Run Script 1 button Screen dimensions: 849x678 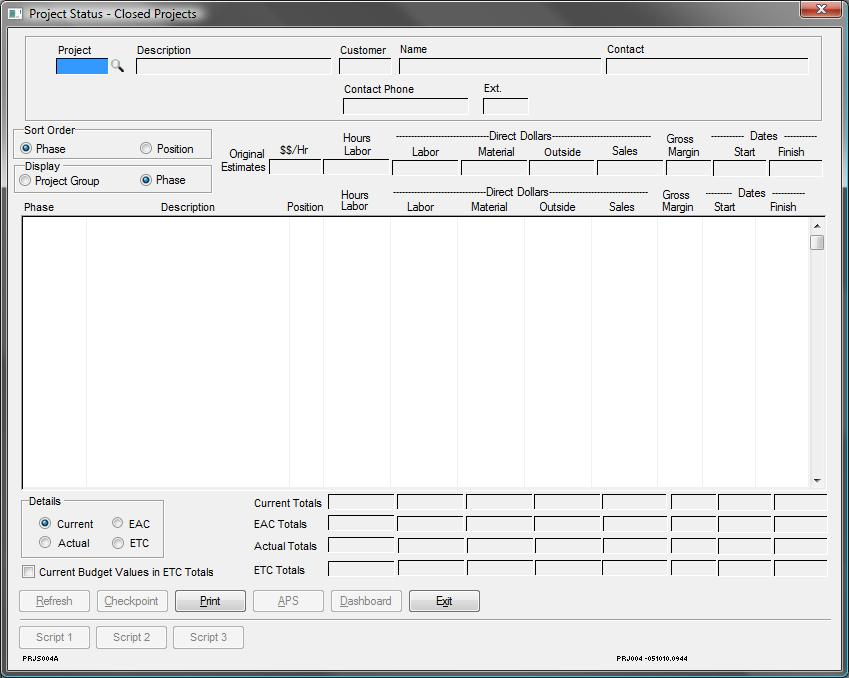click(x=54, y=637)
